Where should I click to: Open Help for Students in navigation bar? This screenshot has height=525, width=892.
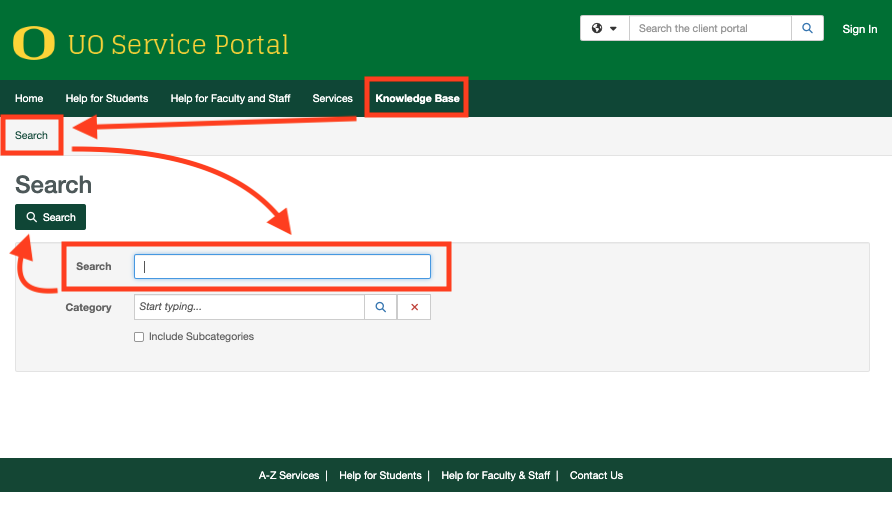tap(106, 98)
